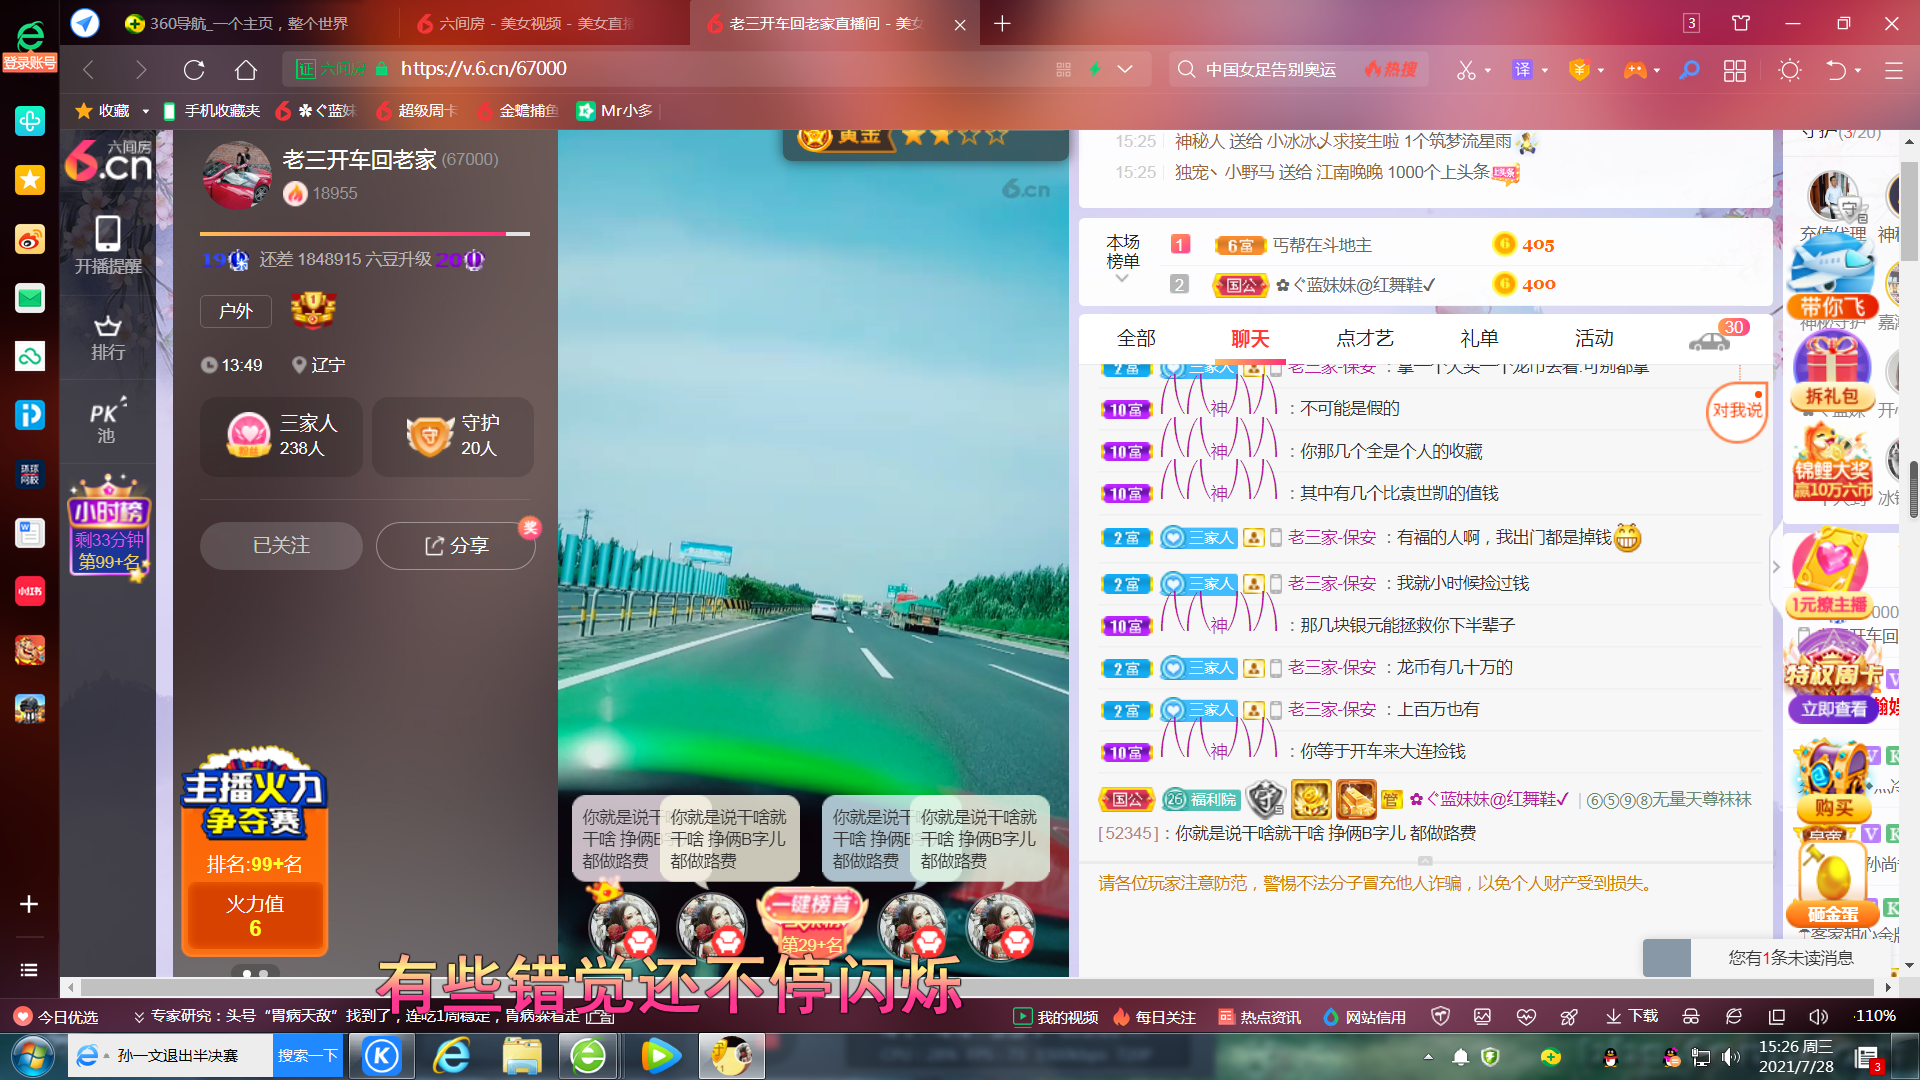The image size is (1920, 1080).
Task: Click the 拆礼包 gift box icon
Action: (1832, 370)
